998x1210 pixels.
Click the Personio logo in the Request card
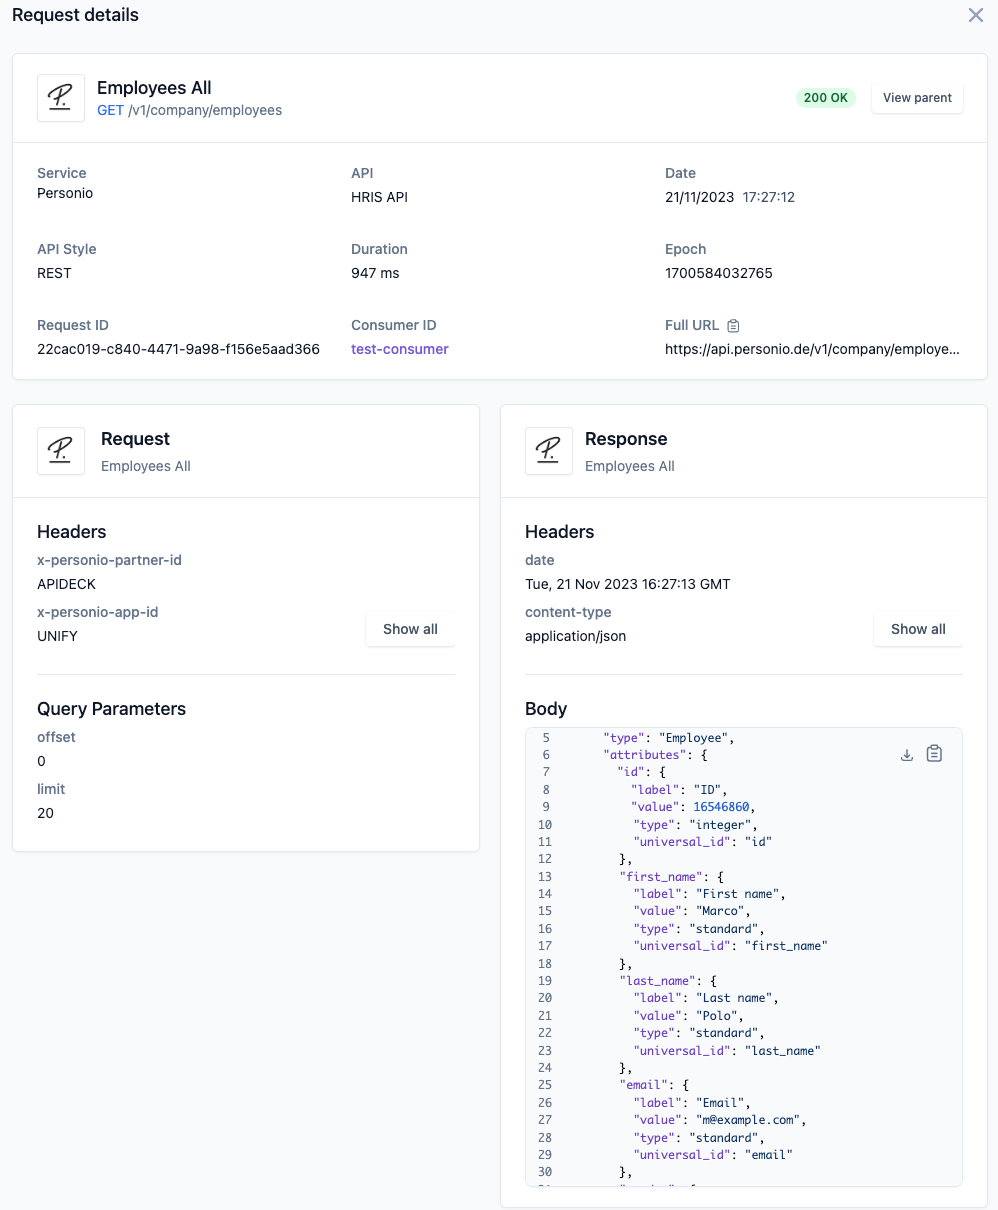coord(61,451)
